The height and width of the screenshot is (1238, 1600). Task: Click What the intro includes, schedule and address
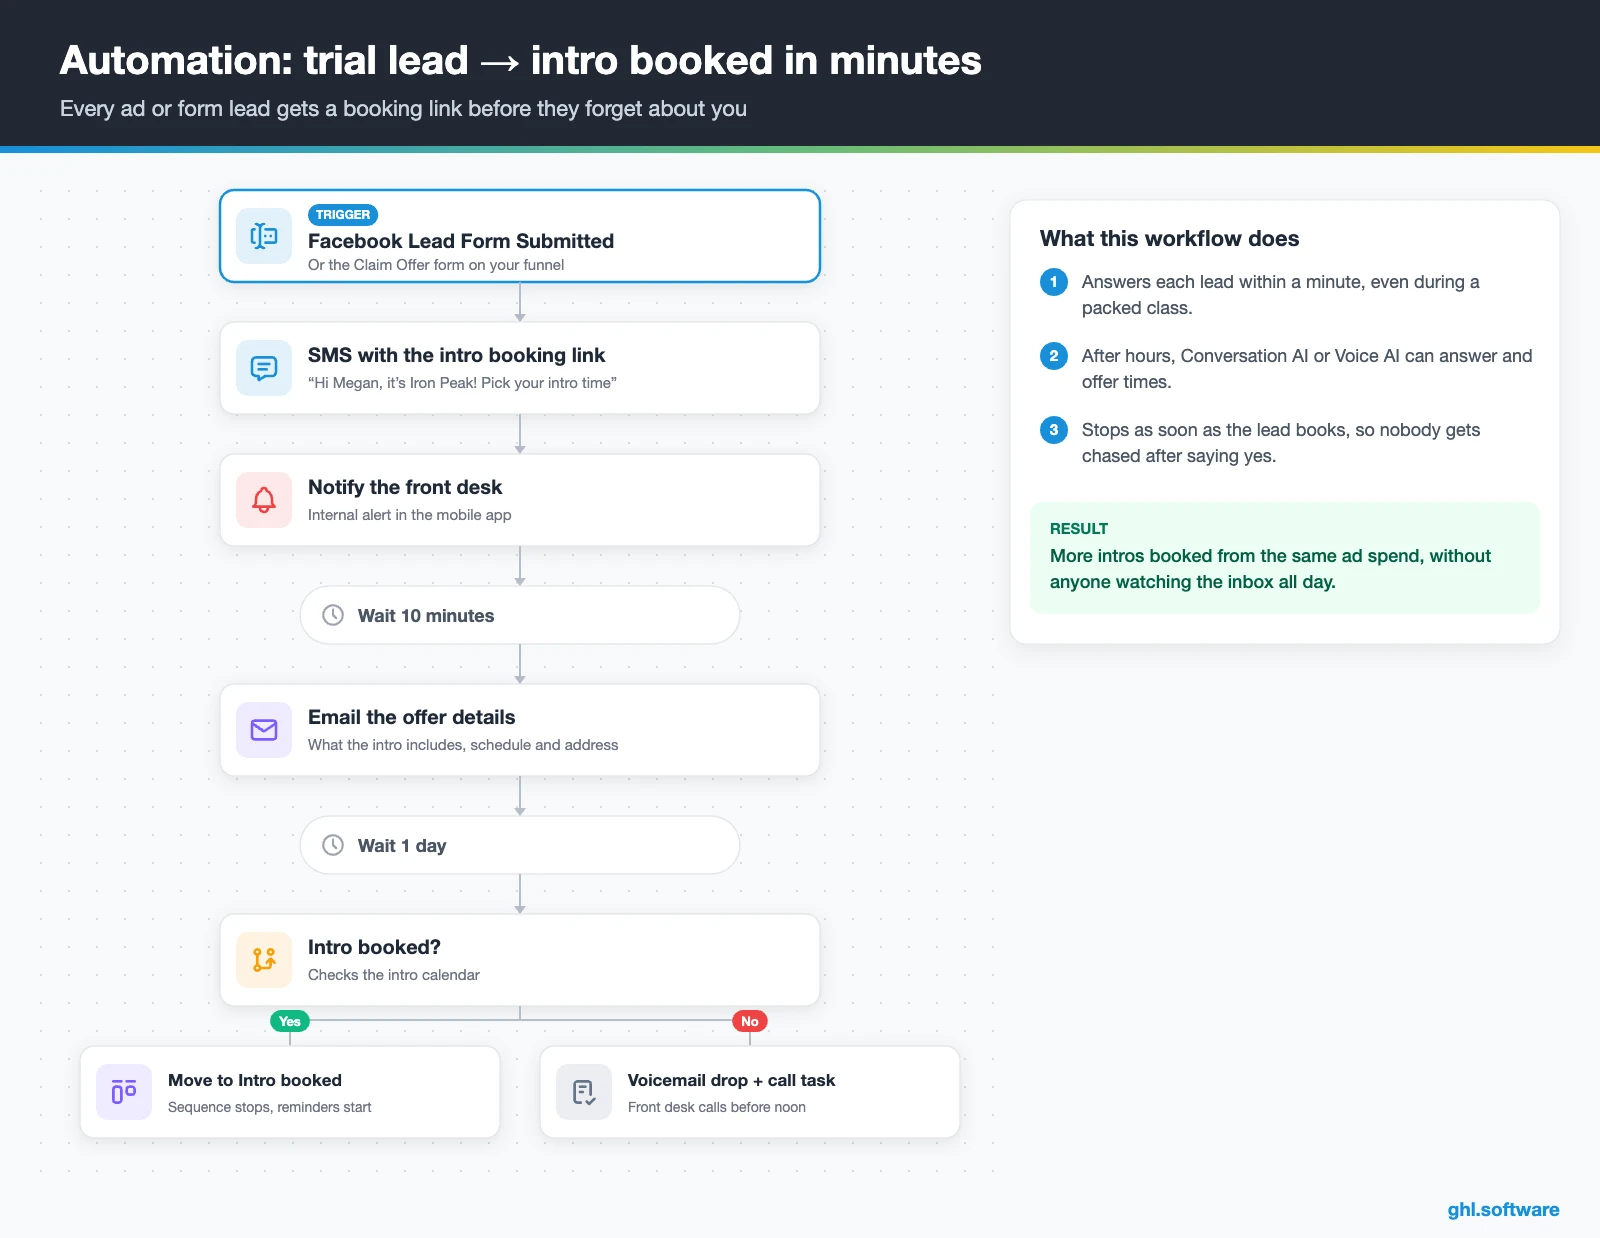(463, 745)
